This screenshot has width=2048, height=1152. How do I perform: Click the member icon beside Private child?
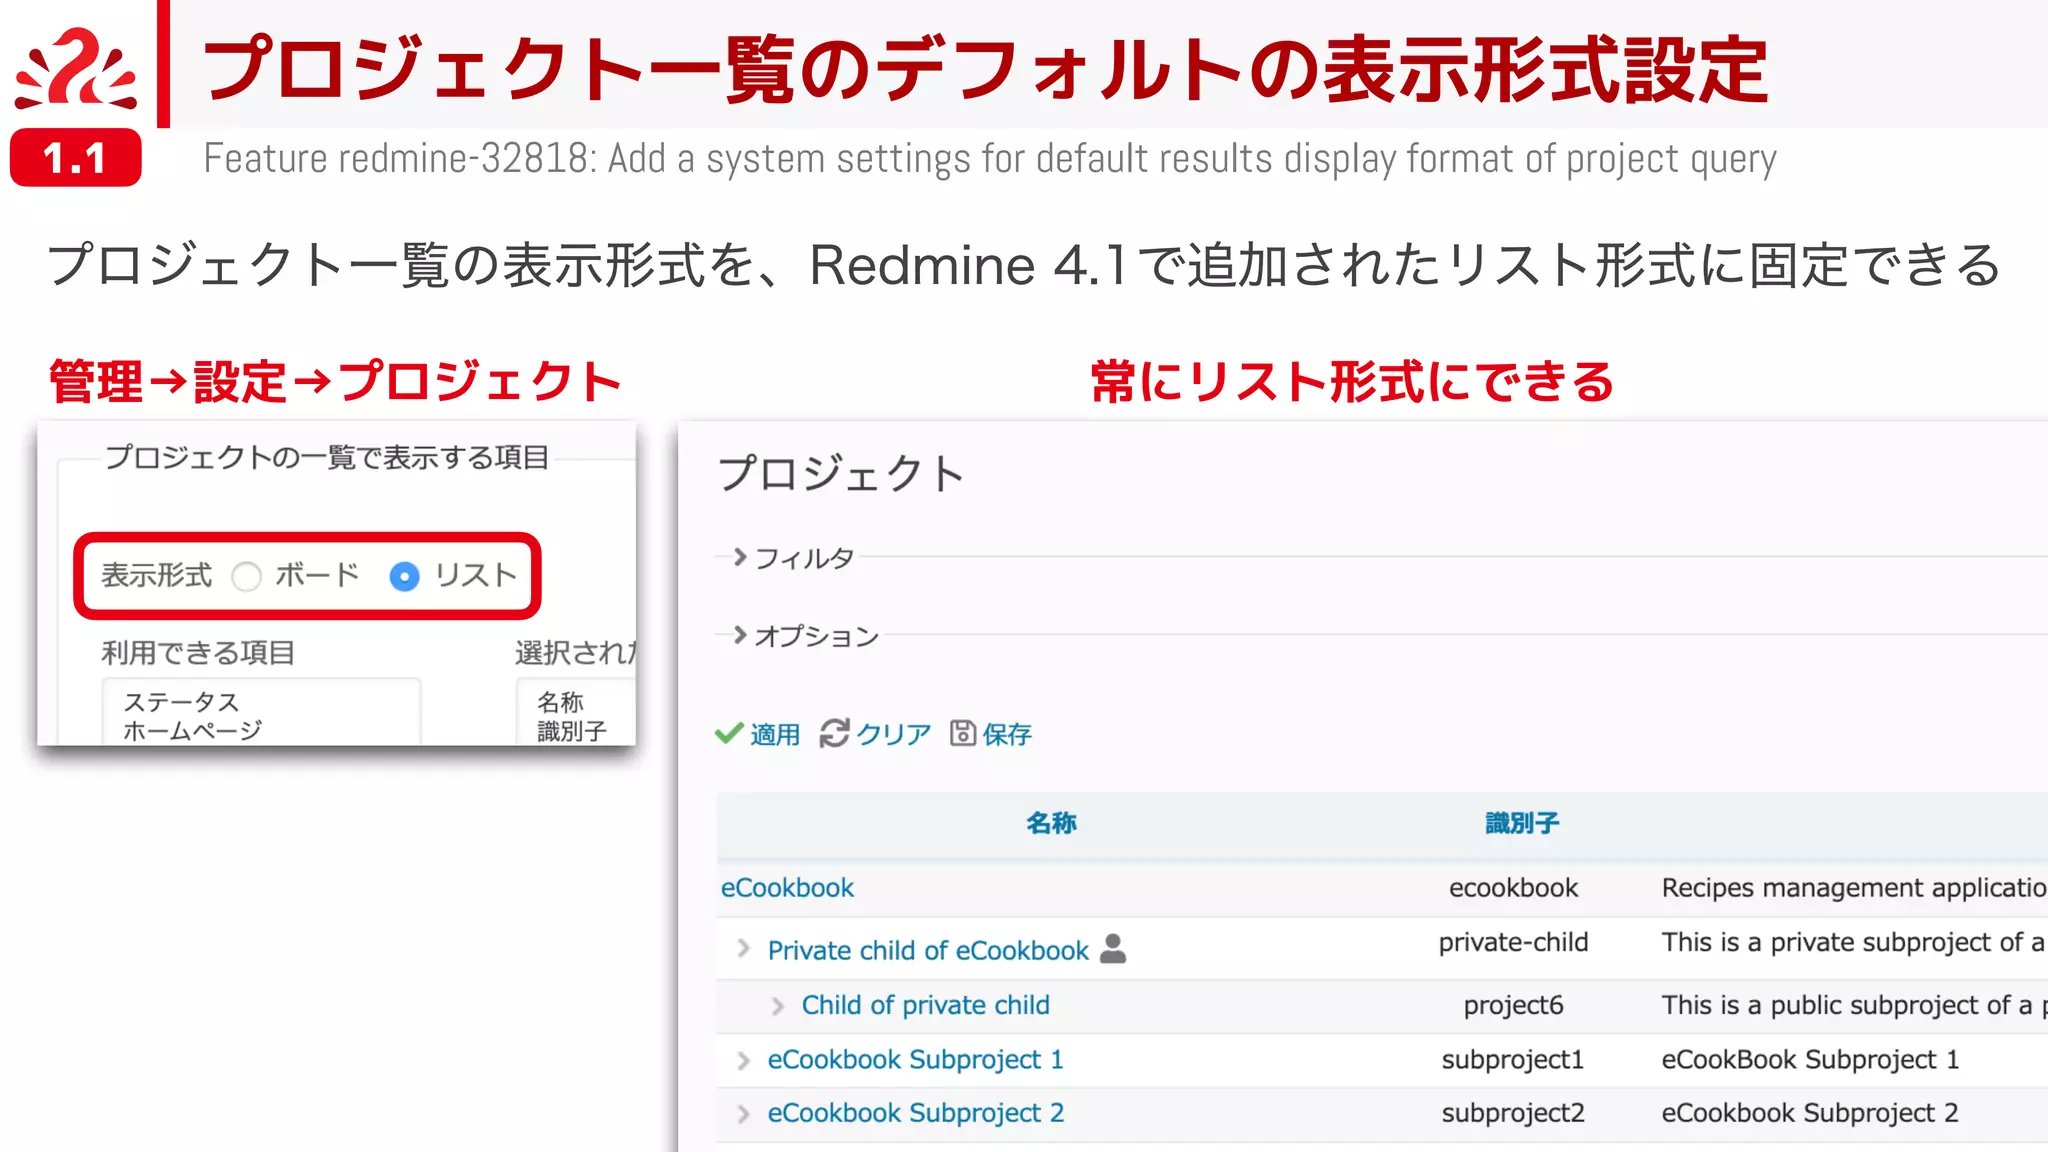point(1113,948)
